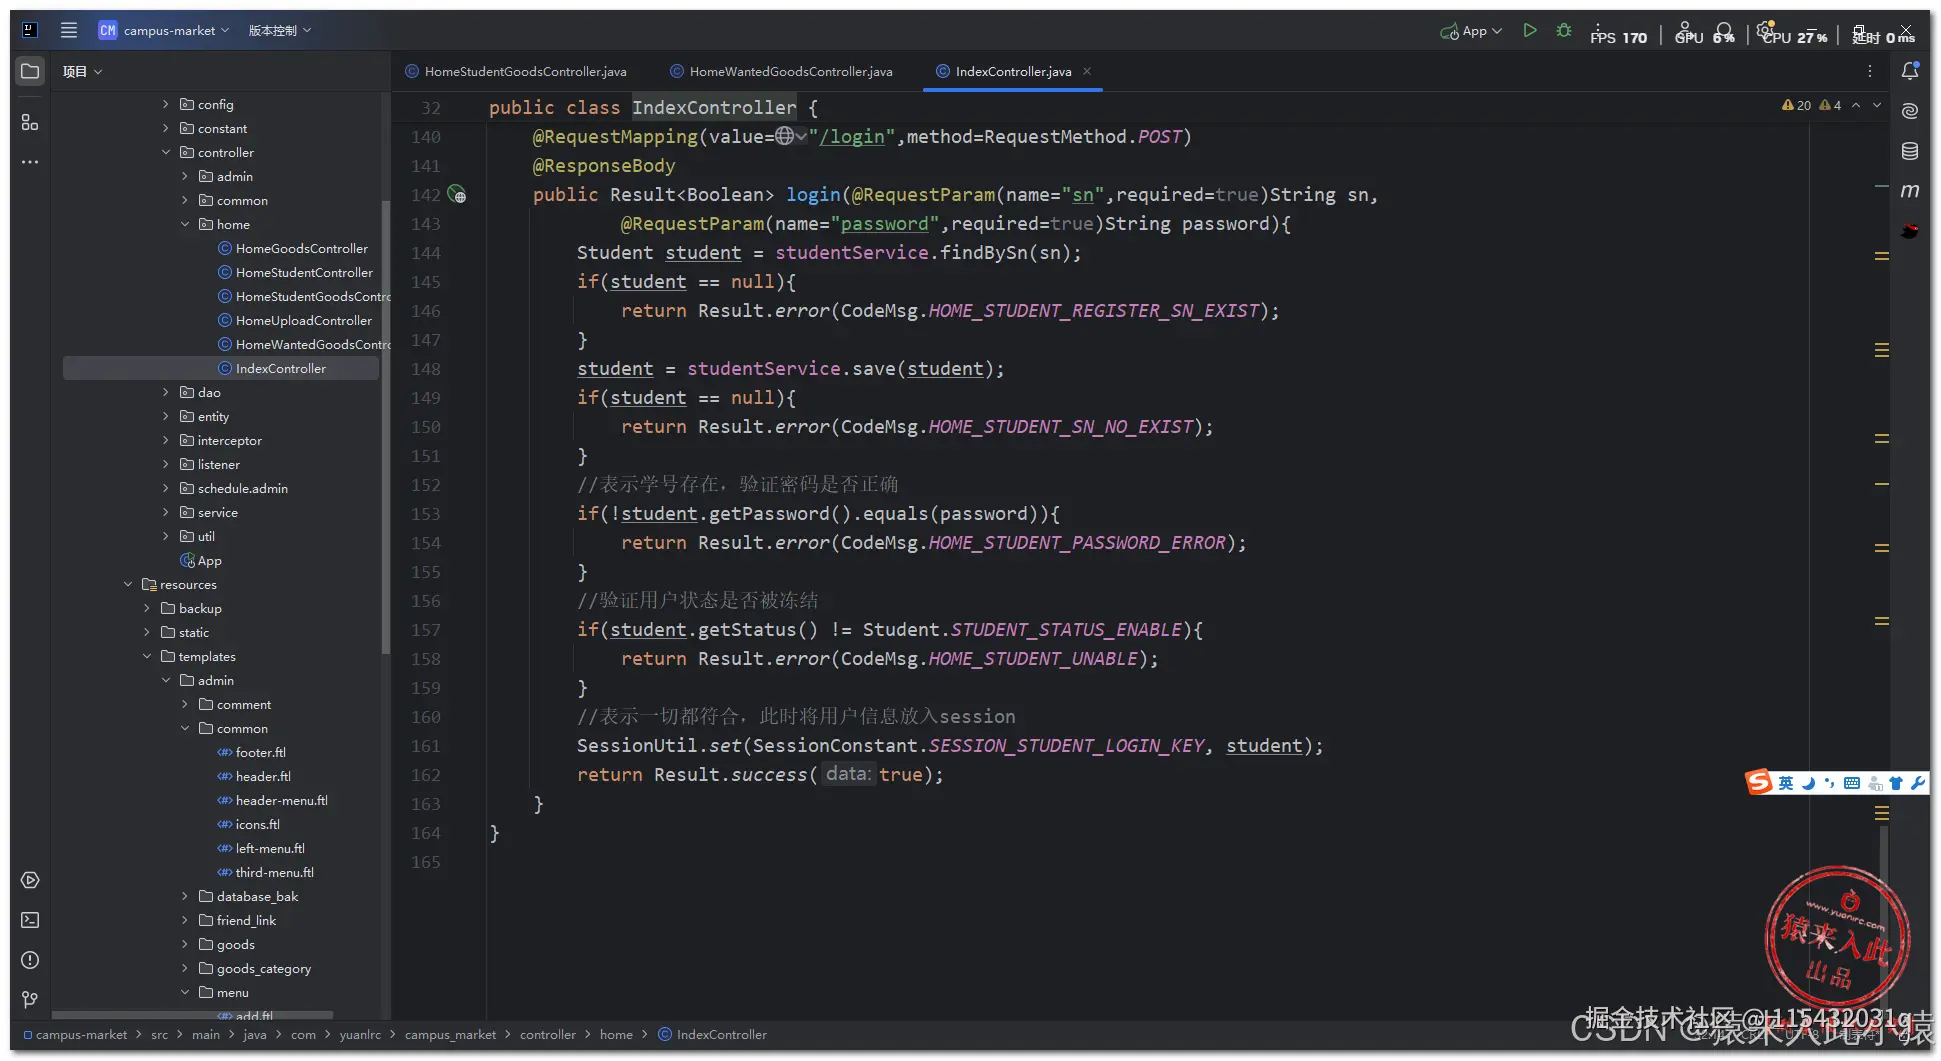Click the 20 warnings indicator

(x=1797, y=105)
